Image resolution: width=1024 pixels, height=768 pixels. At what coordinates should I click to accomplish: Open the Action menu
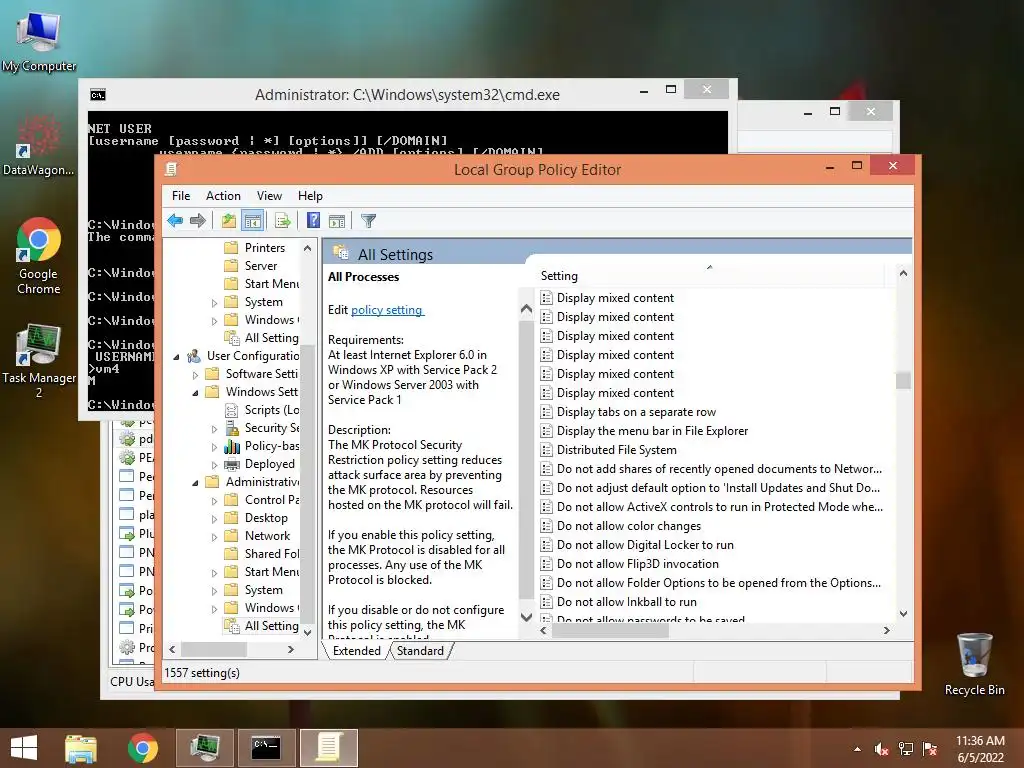pos(223,196)
